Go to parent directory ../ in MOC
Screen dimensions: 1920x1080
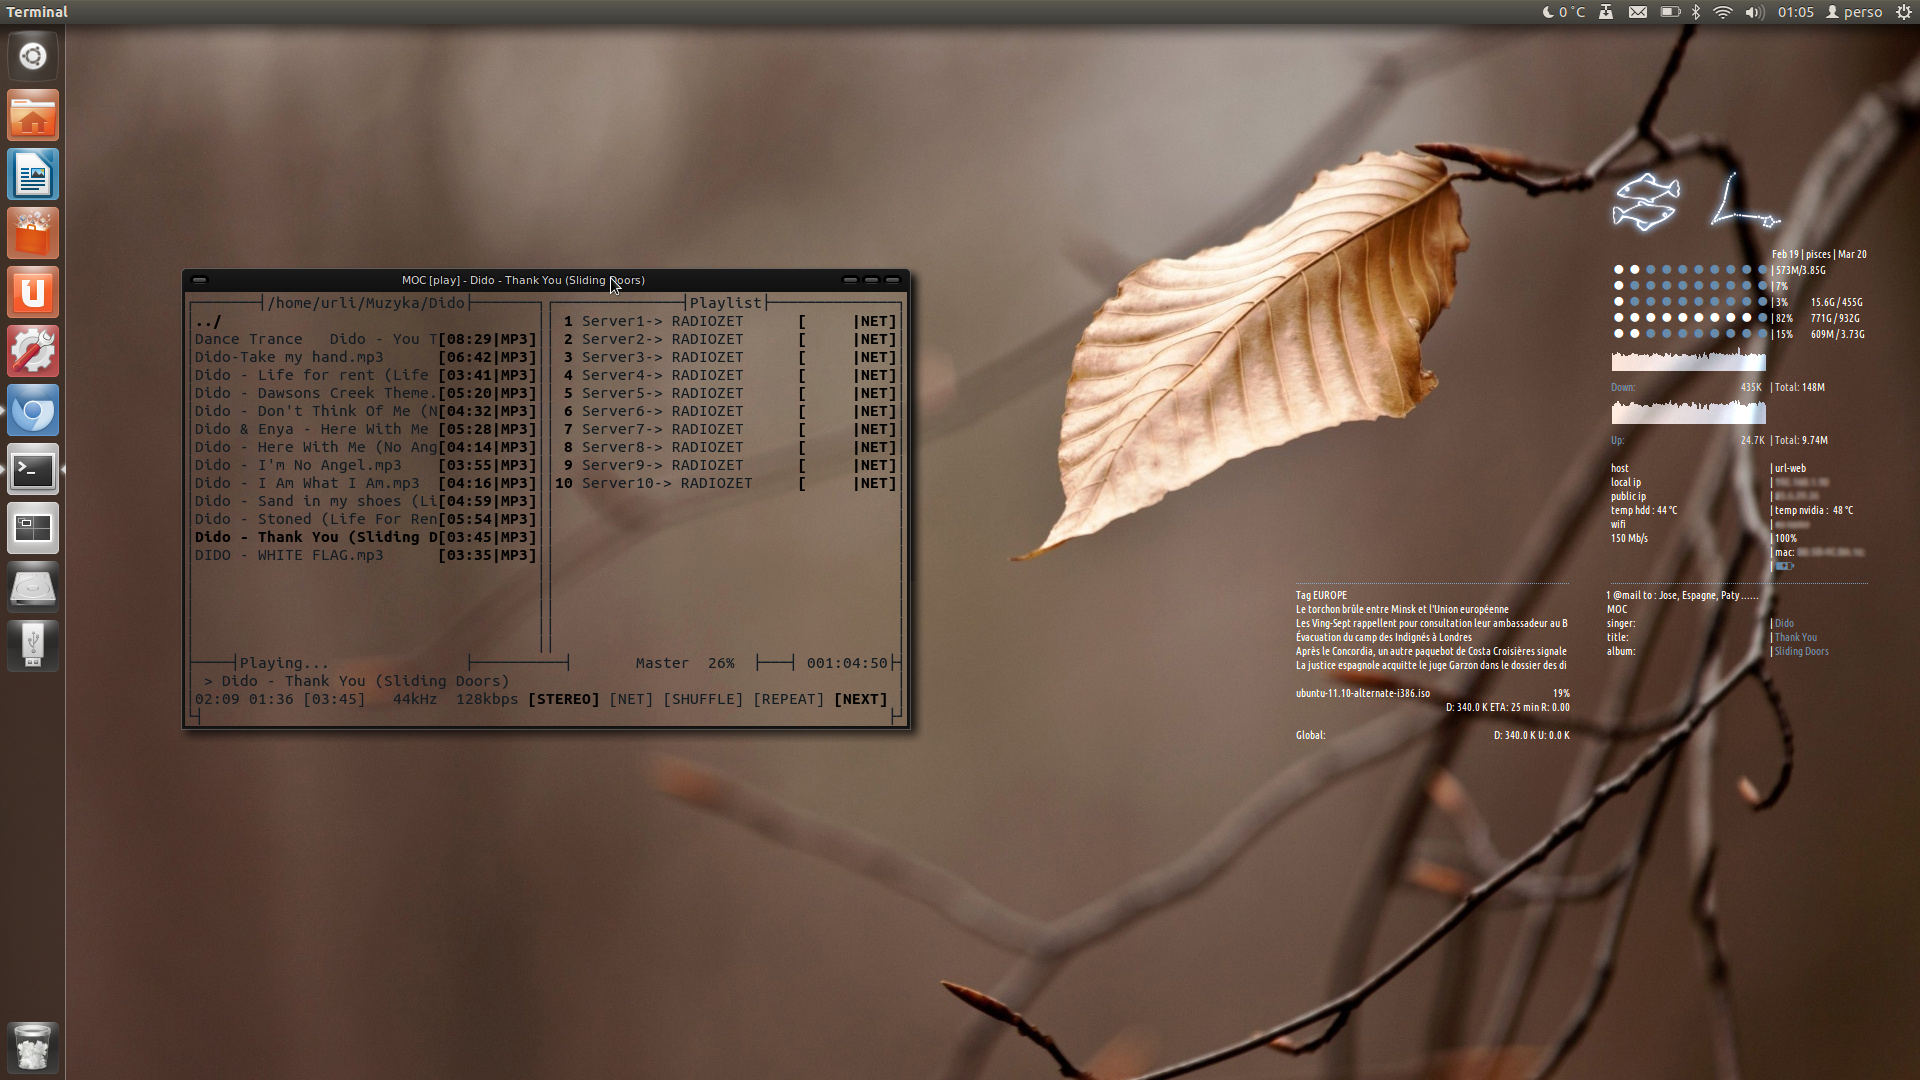[x=208, y=321]
